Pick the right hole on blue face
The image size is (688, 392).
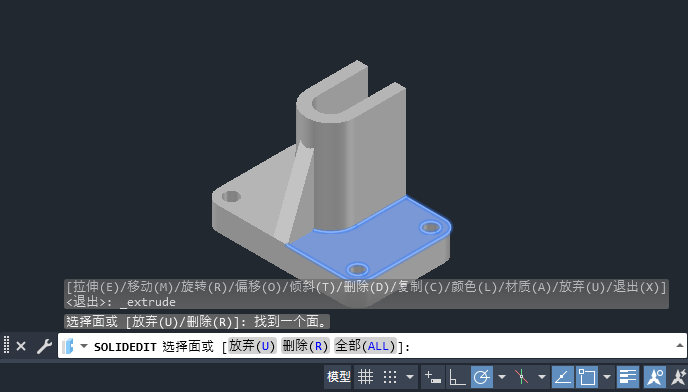[430, 227]
